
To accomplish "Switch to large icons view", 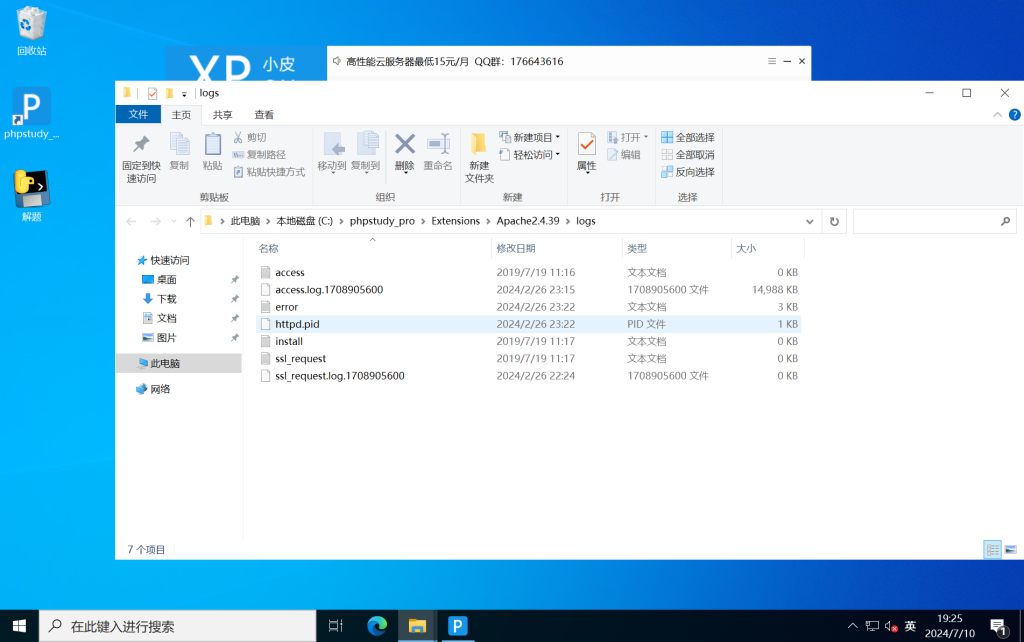I will 1010,549.
